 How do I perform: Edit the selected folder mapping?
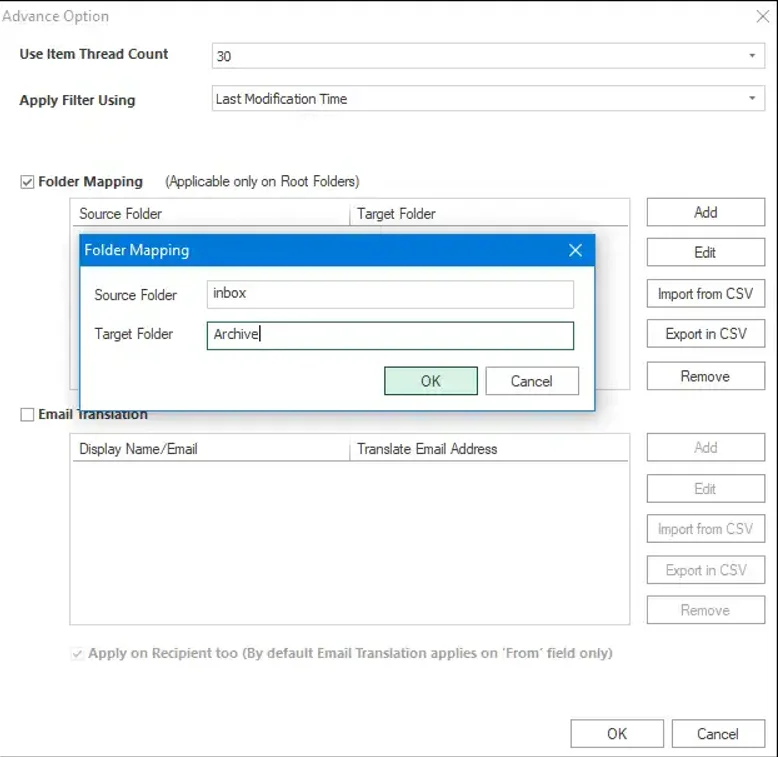point(705,252)
